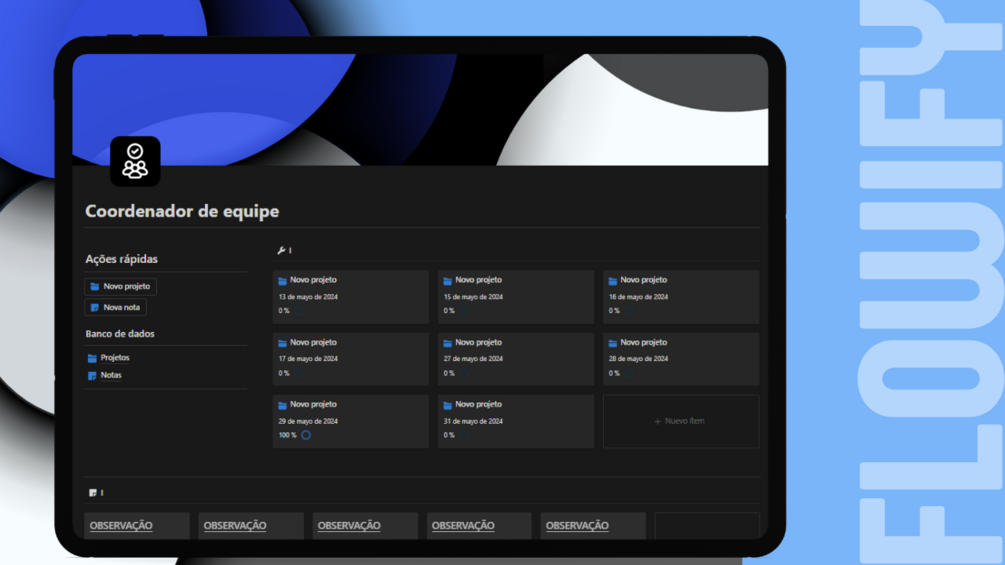Select the notes view tab above observations
The height and width of the screenshot is (565, 1005).
click(x=96, y=493)
